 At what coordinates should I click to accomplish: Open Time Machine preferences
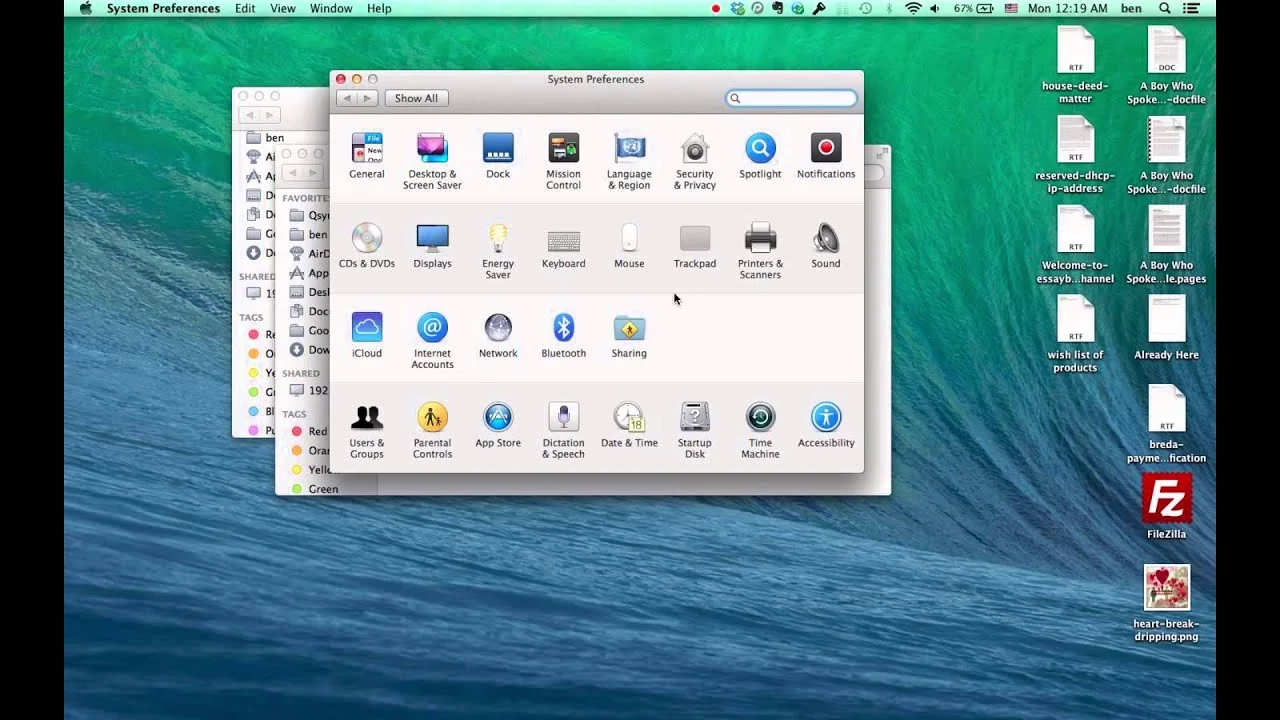click(x=760, y=430)
